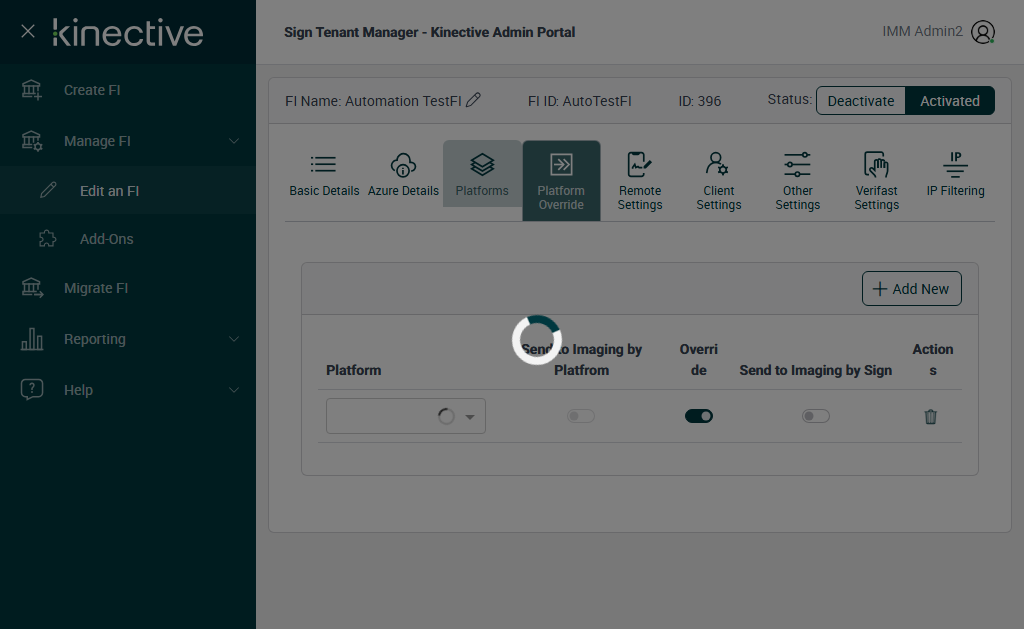Toggle Send to Imaging by Sign switch

[x=816, y=416]
